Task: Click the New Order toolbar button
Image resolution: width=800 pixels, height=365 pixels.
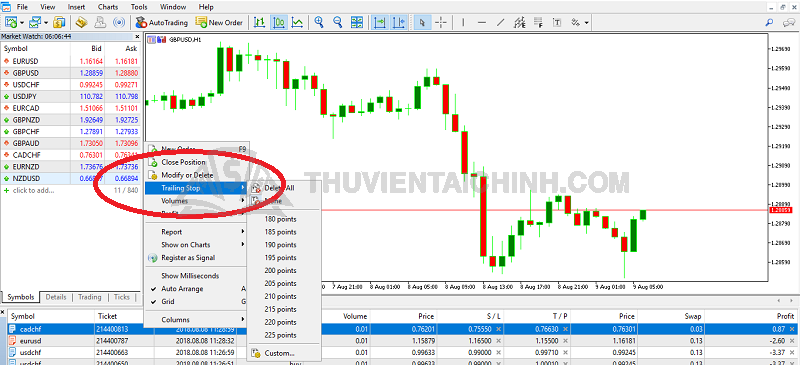Action: (x=219, y=22)
